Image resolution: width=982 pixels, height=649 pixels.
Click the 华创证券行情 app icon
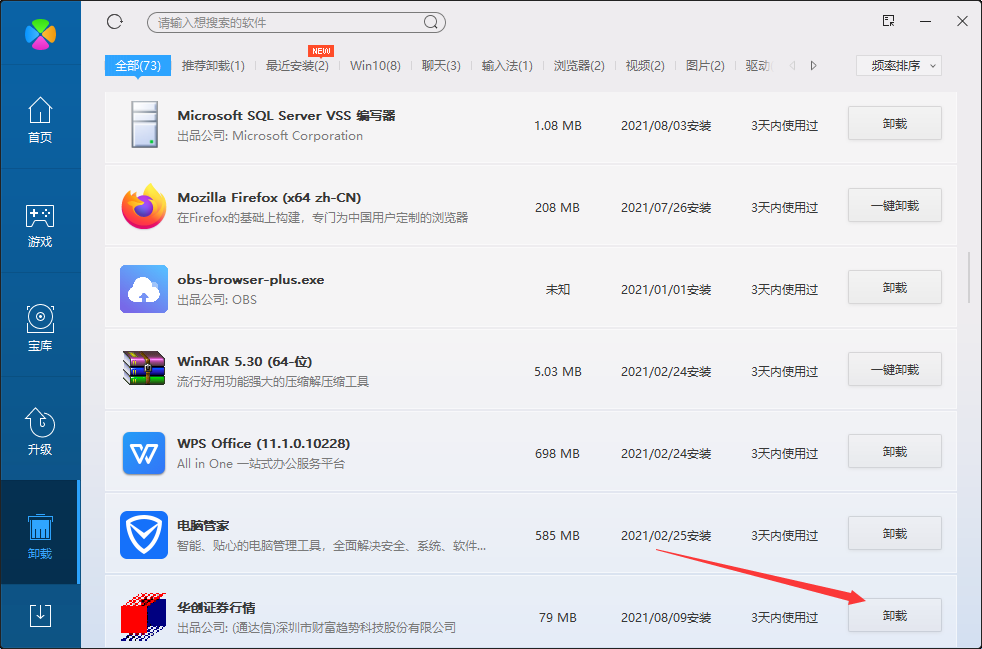[144, 616]
